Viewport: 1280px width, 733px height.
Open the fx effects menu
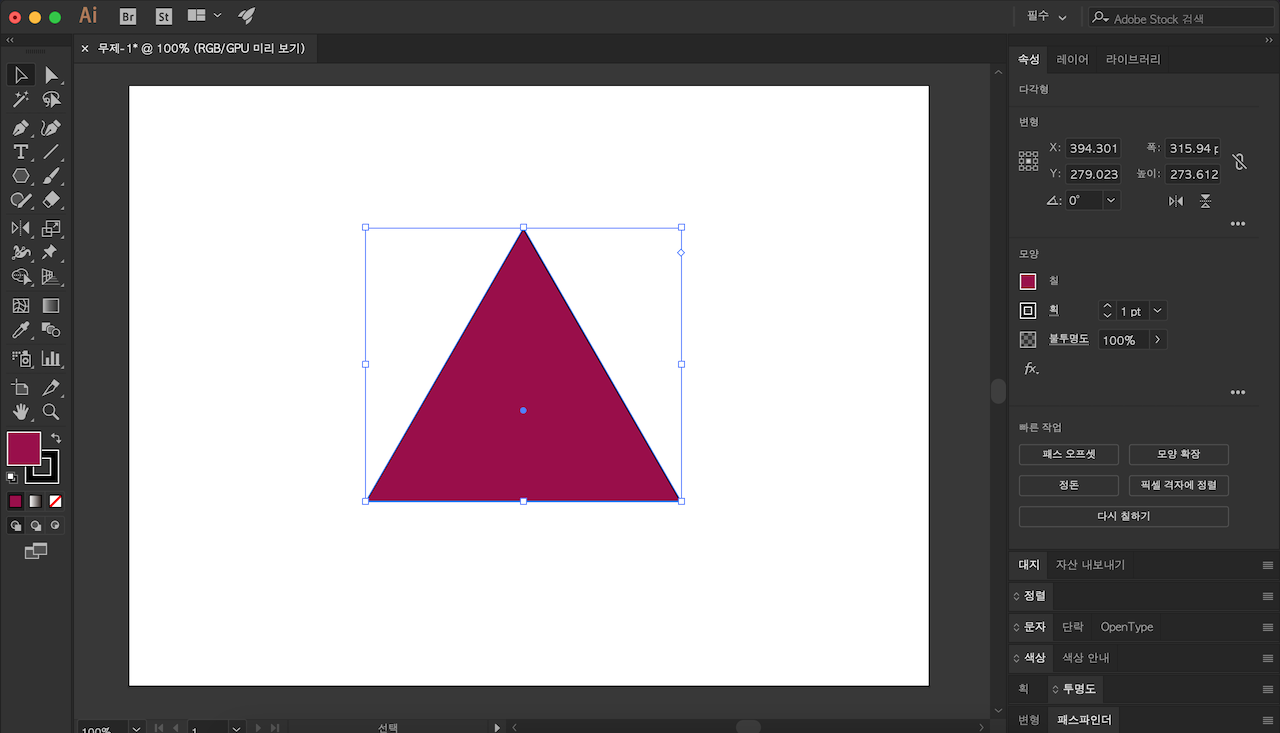pos(1031,369)
